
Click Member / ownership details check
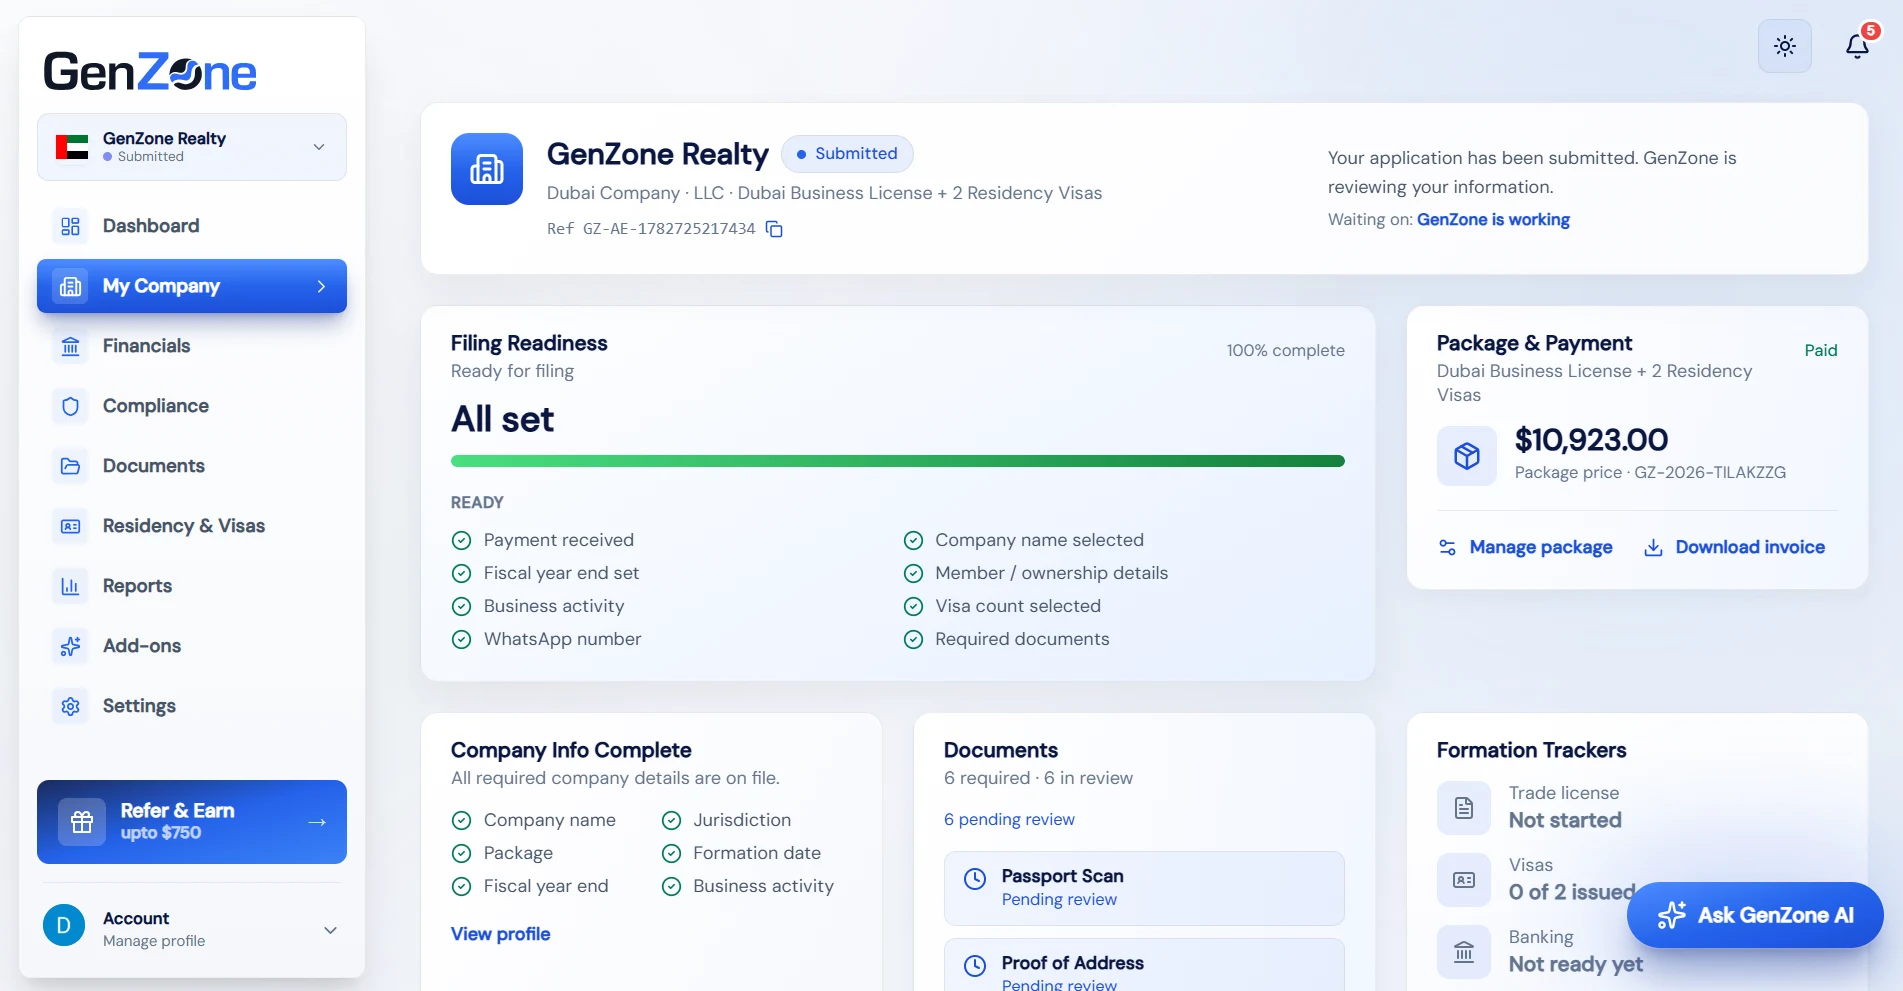1036,573
